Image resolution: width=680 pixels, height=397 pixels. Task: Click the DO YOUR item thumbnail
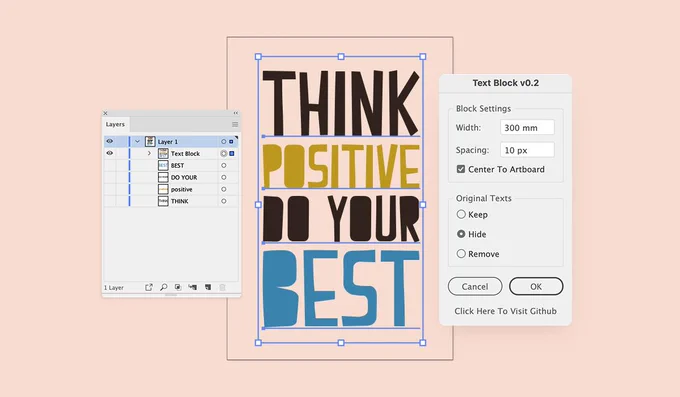point(163,177)
